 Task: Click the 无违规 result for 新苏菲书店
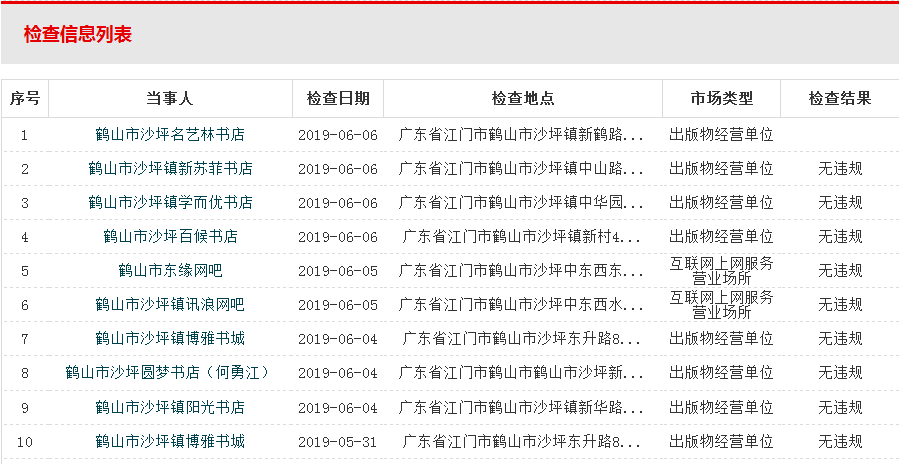click(x=840, y=168)
